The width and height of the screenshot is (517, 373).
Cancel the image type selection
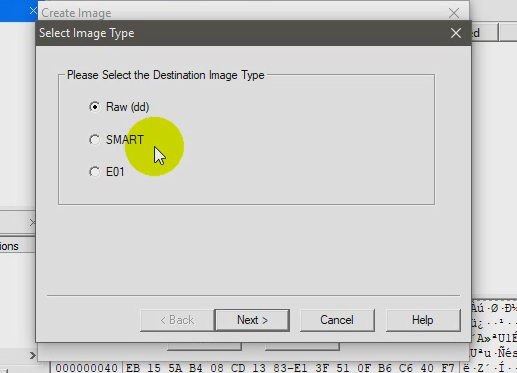coord(337,320)
